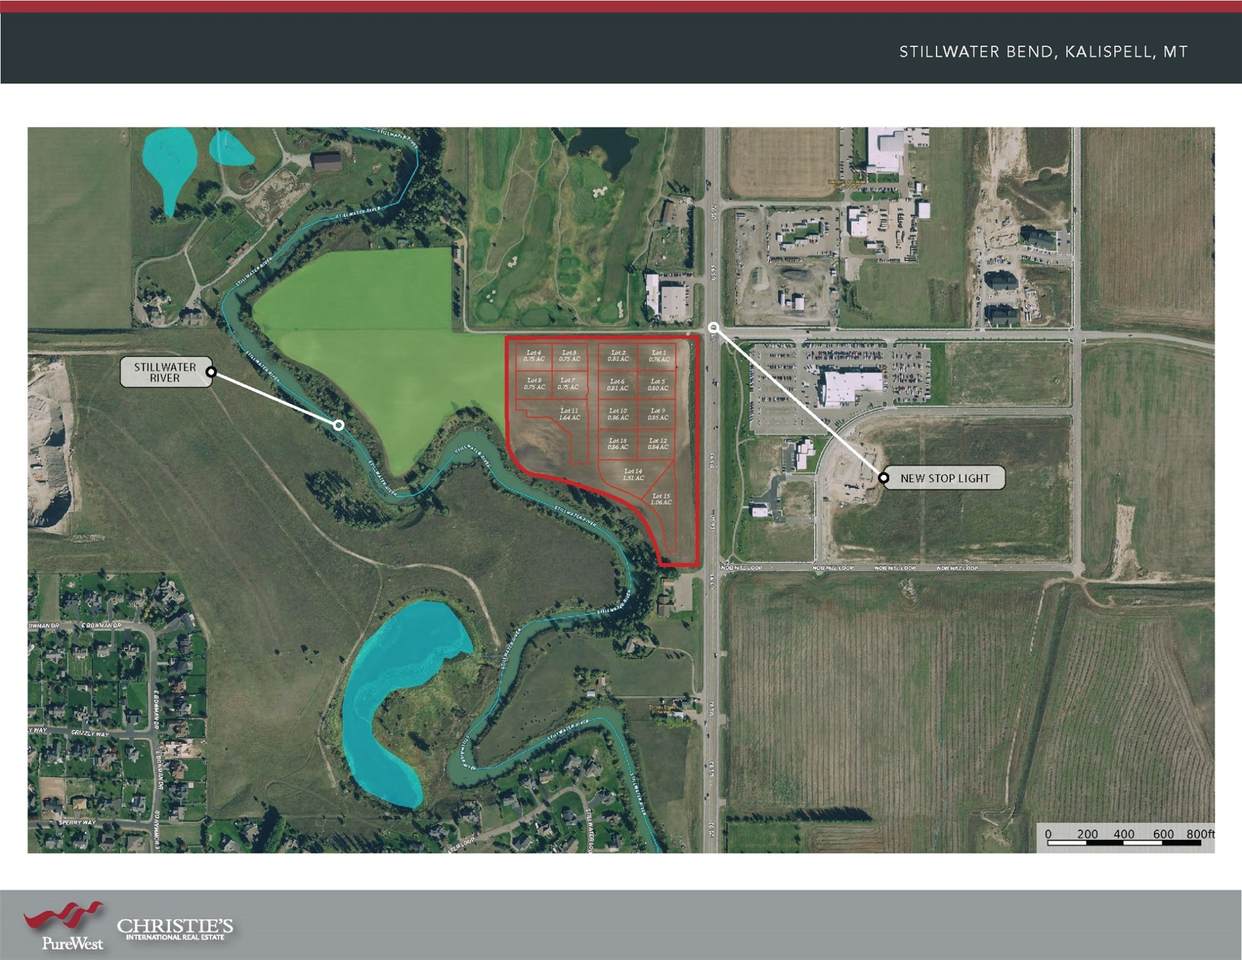Click the white circle marker at the road intersection

point(713,327)
